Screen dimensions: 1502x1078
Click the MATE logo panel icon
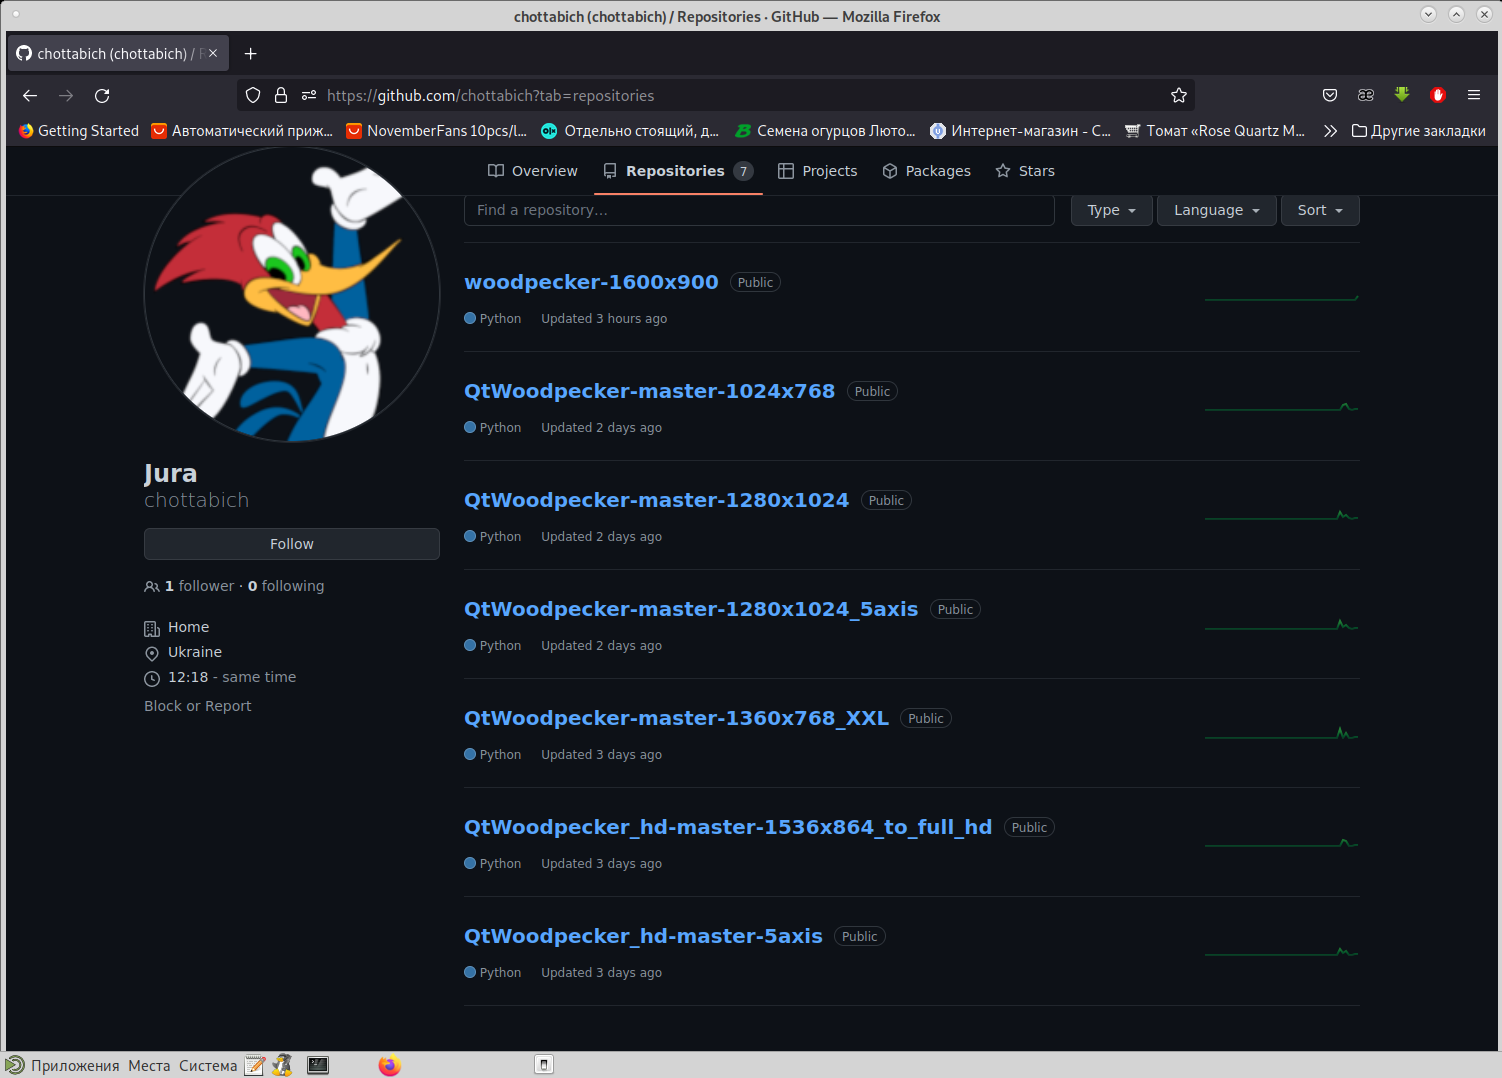point(15,1065)
